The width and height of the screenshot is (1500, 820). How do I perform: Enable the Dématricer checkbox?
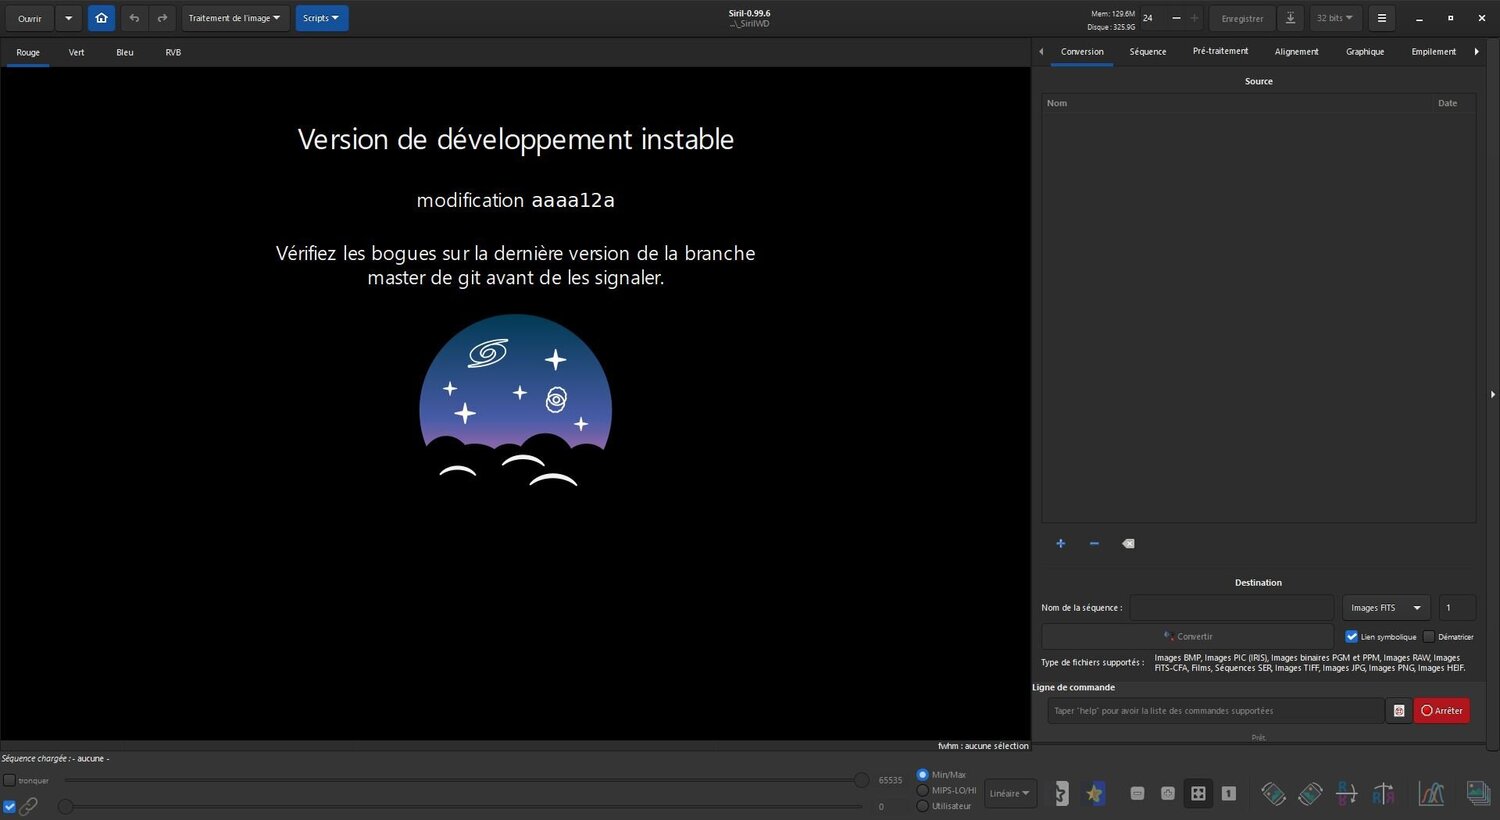pos(1429,637)
